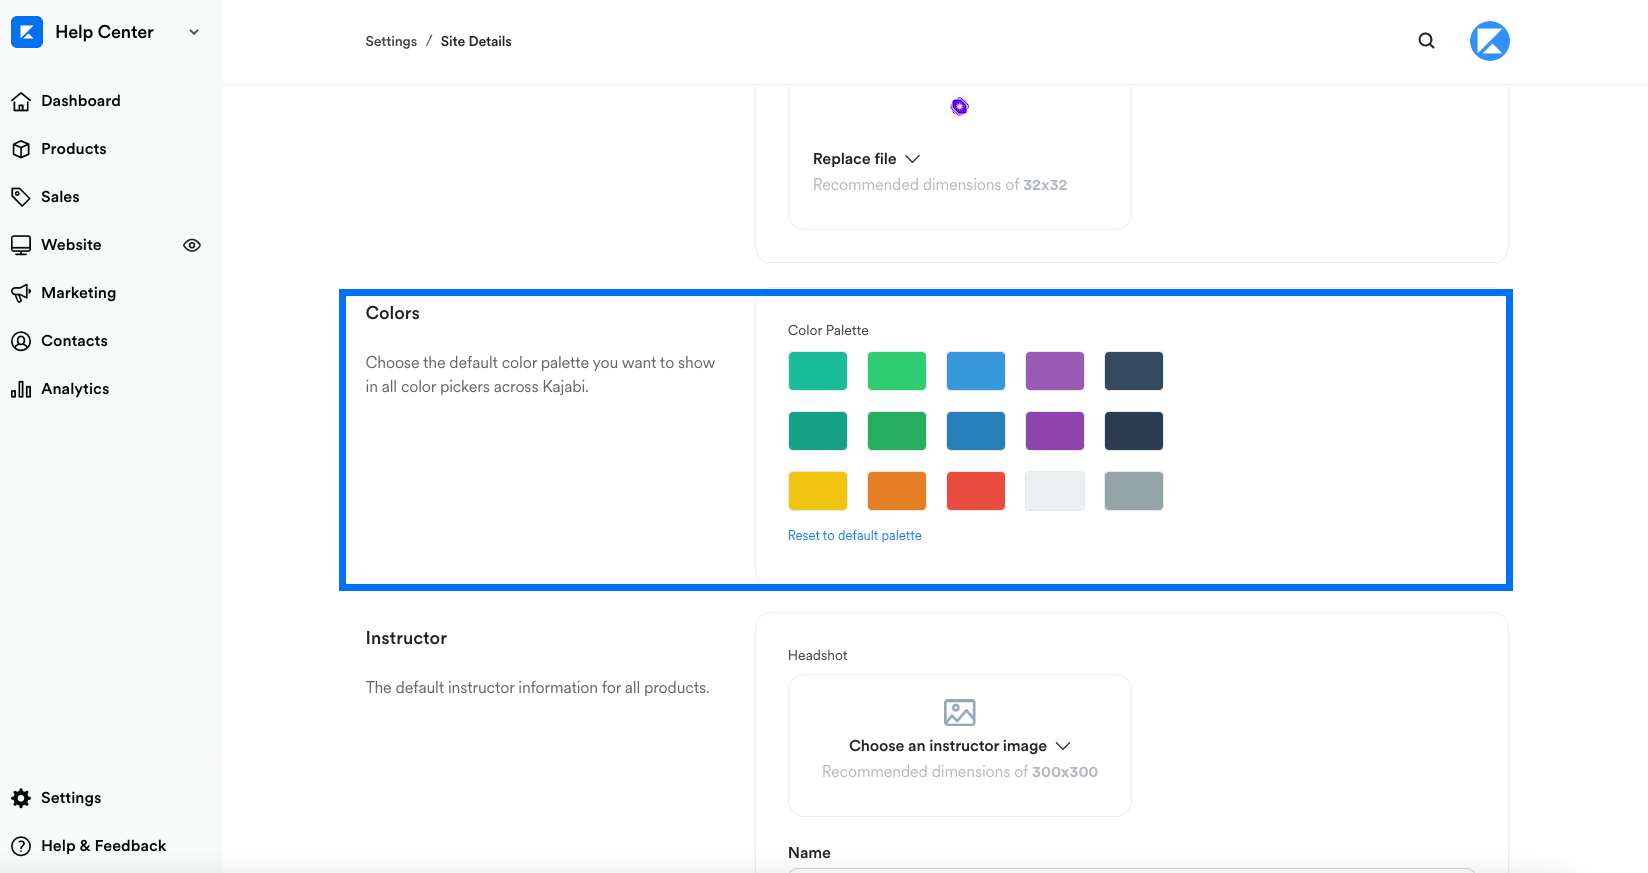Click the Settings breadcrumb link
Viewport: 1648px width, 873px height.
click(391, 41)
